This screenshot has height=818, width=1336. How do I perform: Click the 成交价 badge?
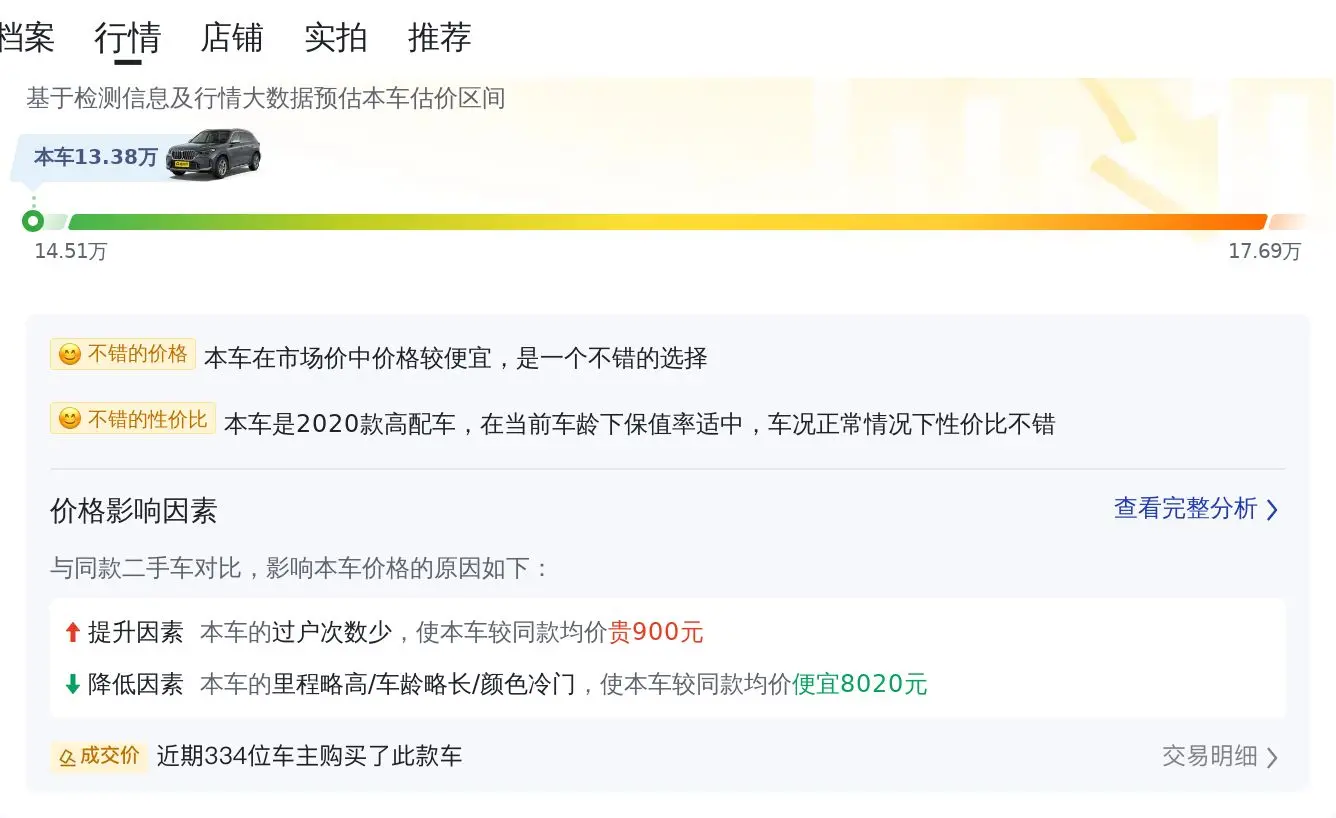pyautogui.click(x=99, y=756)
